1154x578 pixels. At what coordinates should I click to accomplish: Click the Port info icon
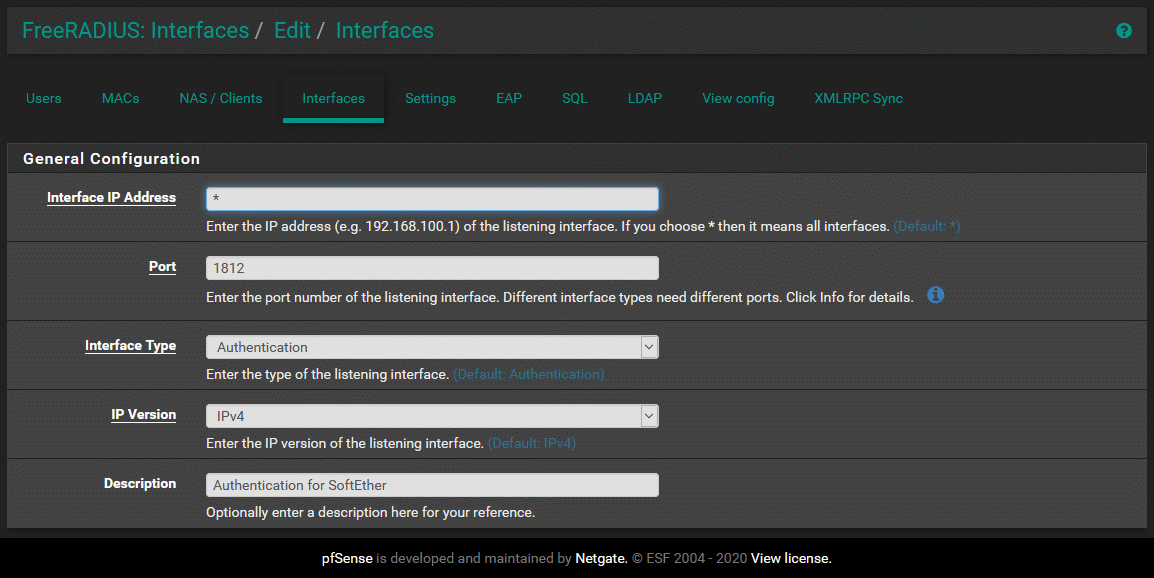click(935, 295)
